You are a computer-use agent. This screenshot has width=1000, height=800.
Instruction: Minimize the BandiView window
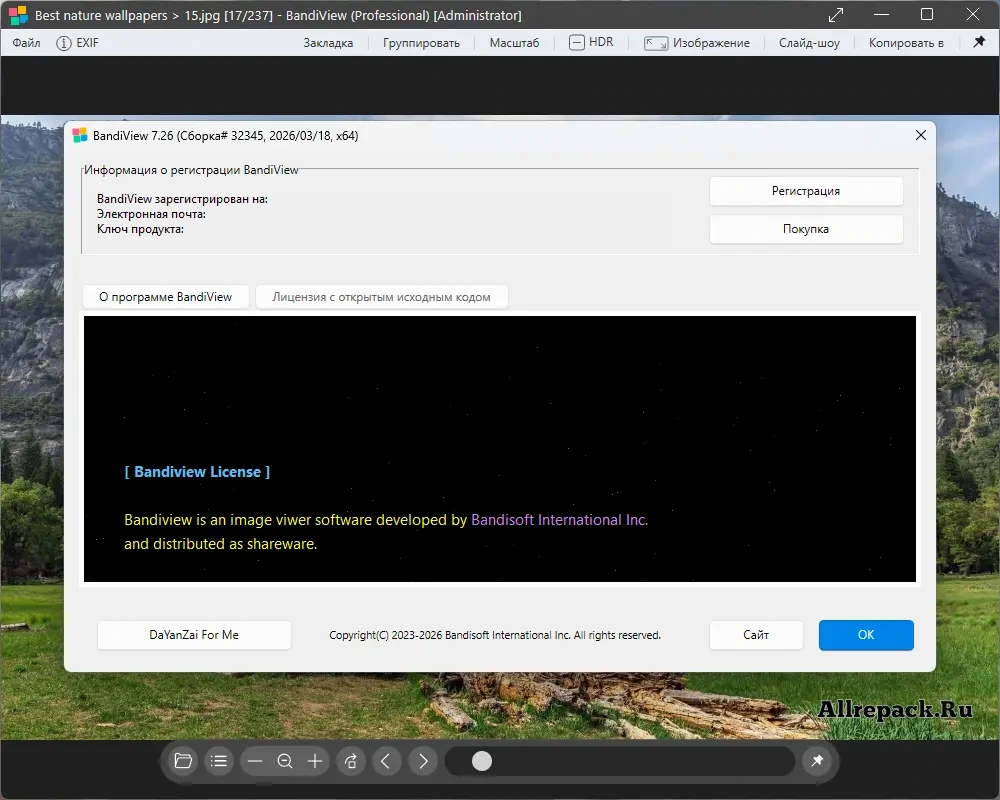tap(881, 14)
